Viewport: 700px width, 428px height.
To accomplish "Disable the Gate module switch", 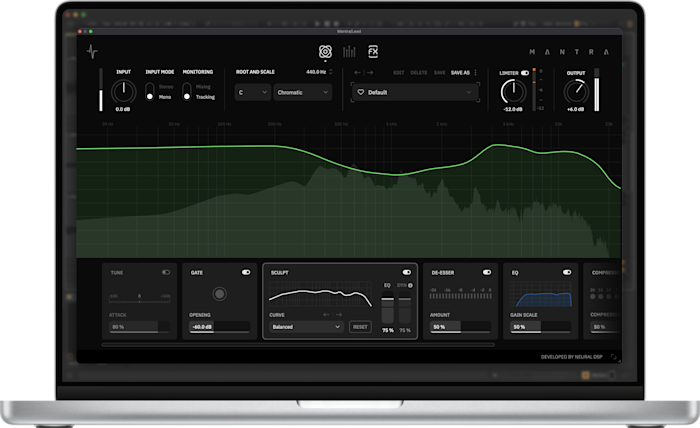I will pyautogui.click(x=246, y=272).
